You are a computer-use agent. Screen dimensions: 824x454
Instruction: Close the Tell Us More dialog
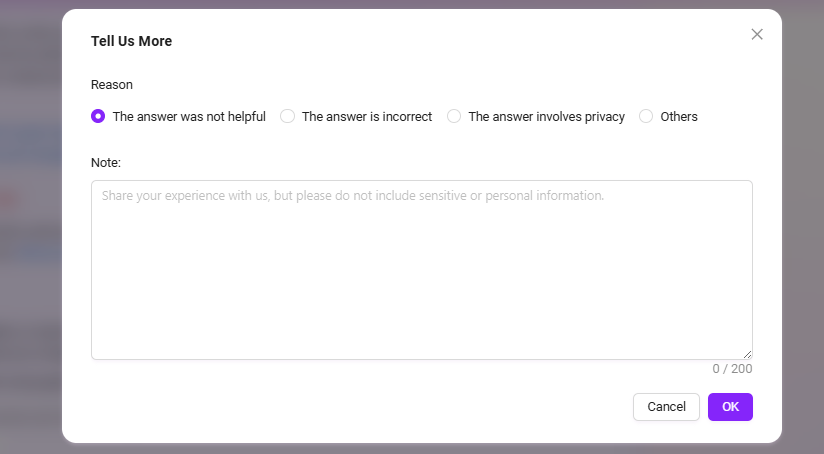tap(757, 35)
